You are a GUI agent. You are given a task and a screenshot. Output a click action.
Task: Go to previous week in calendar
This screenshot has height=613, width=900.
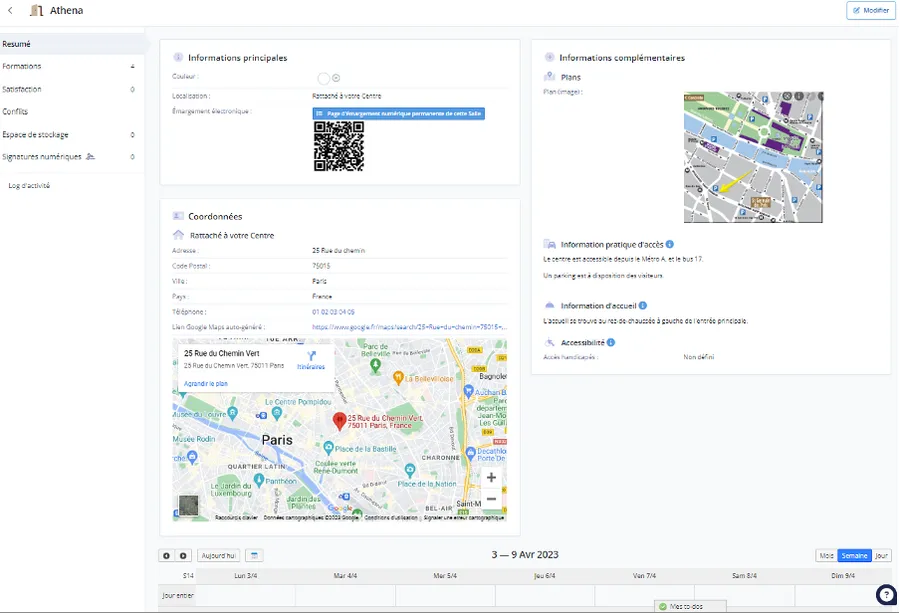[x=166, y=556]
